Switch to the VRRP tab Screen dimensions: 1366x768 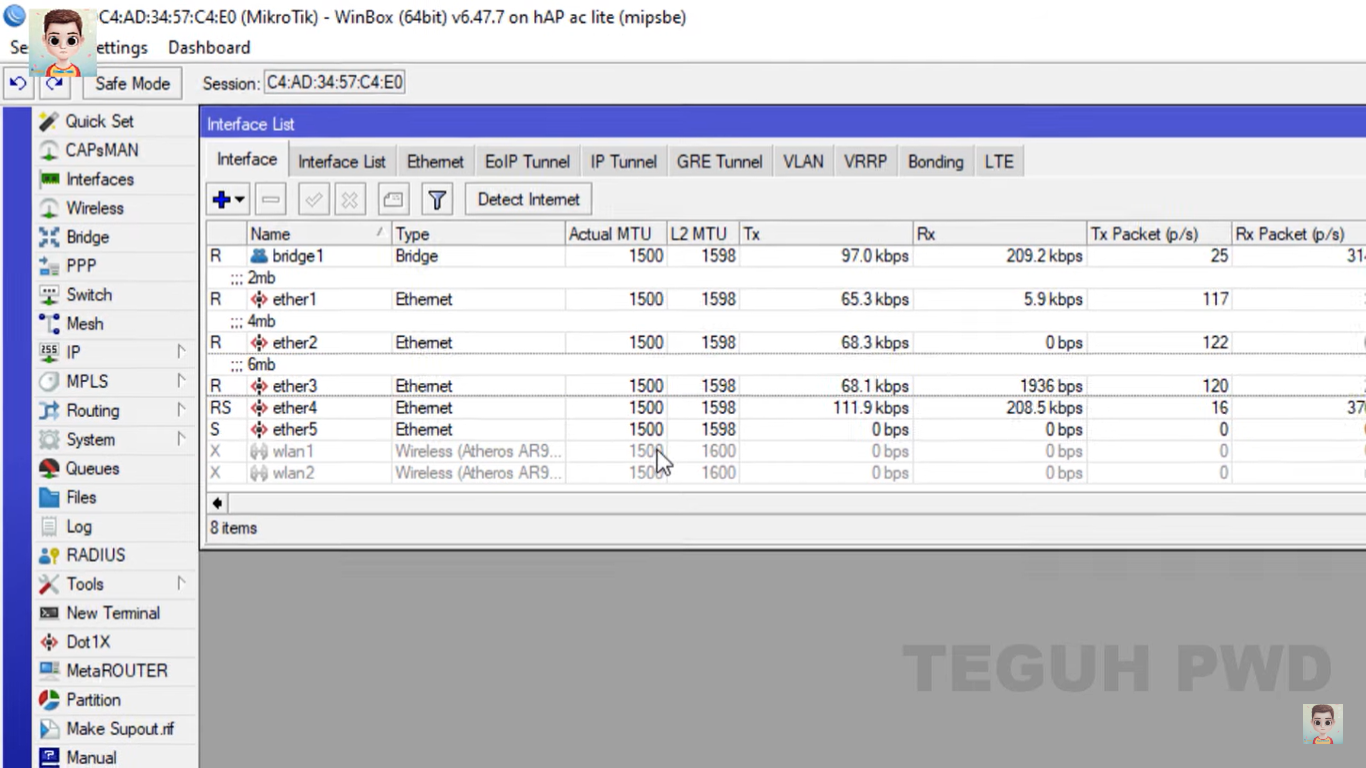tap(865, 161)
